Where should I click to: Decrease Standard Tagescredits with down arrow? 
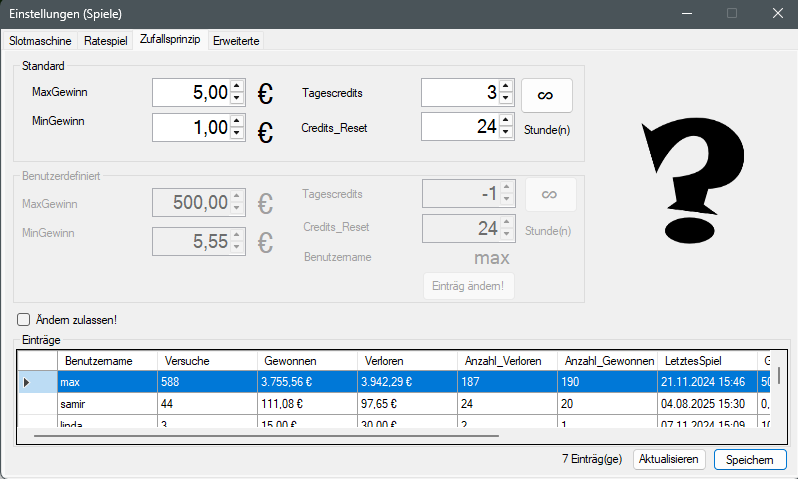505,98
